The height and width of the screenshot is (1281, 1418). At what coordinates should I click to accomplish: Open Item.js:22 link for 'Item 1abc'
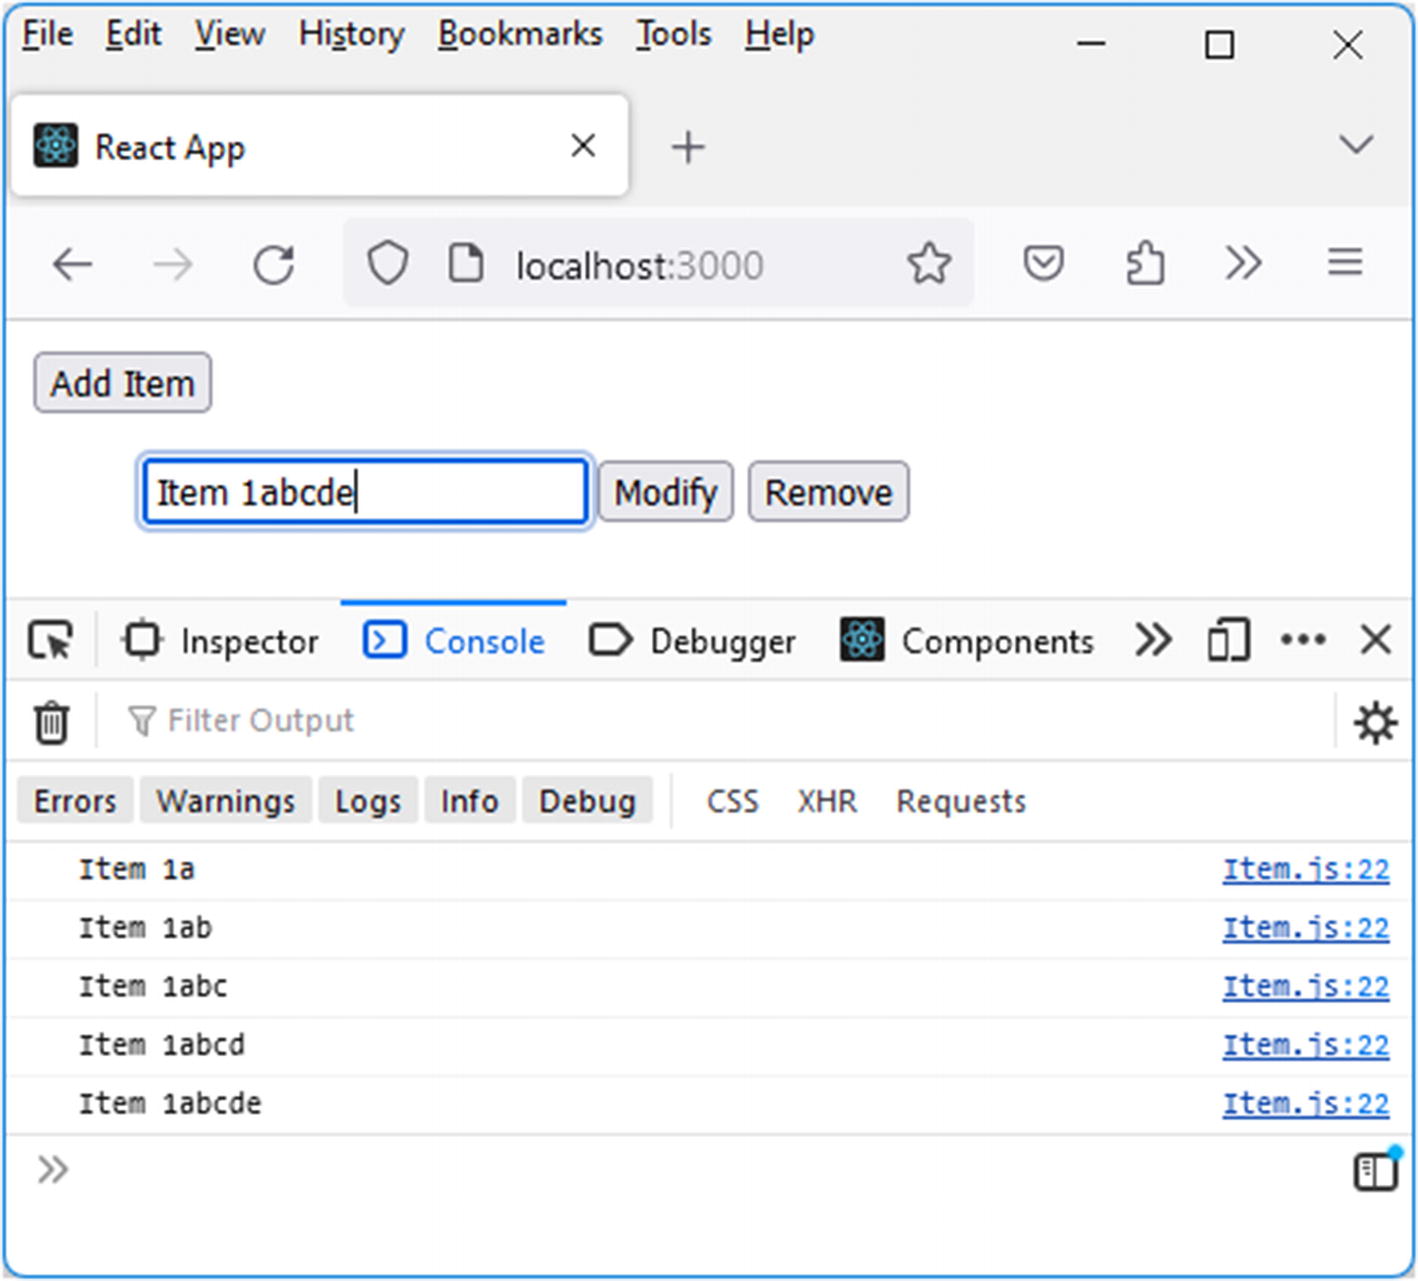tap(1305, 987)
